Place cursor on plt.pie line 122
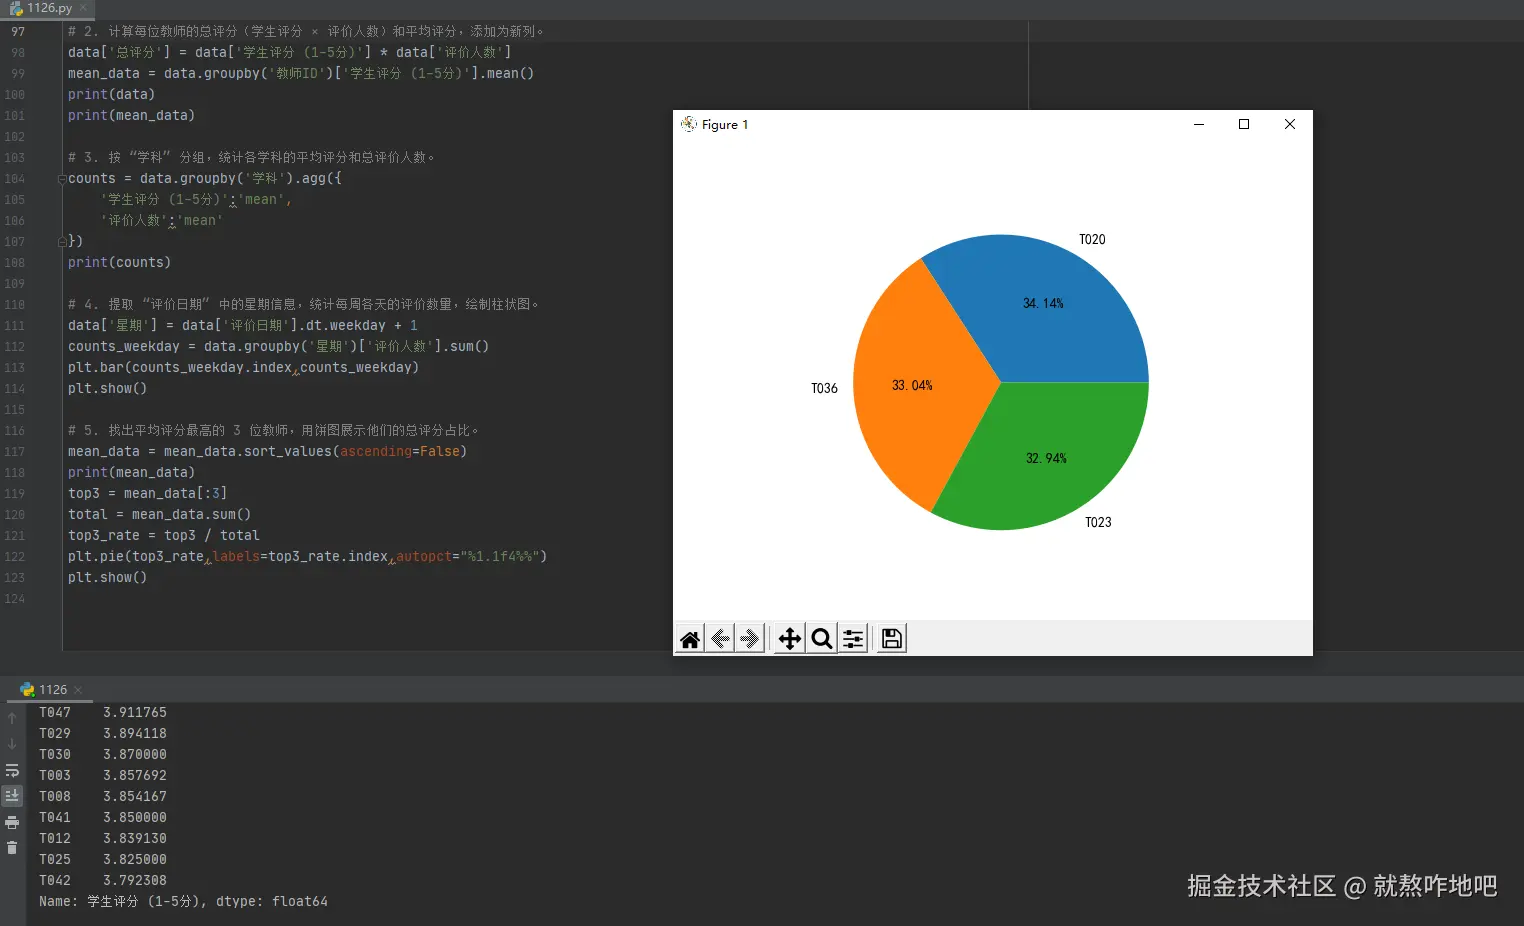 coord(307,557)
